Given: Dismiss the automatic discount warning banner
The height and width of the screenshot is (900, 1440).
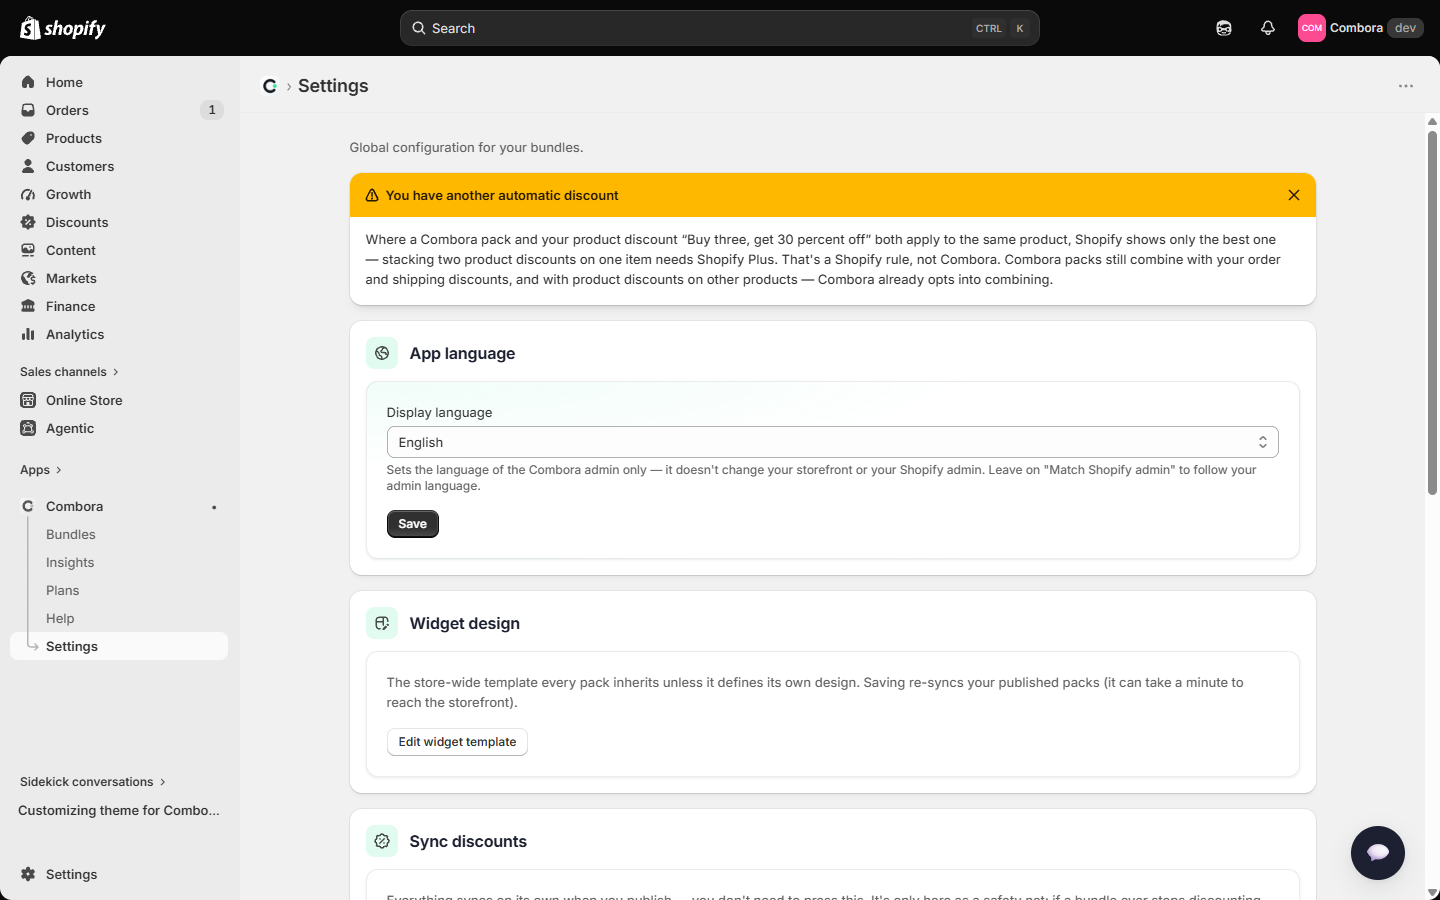Looking at the screenshot, I should click(1294, 195).
